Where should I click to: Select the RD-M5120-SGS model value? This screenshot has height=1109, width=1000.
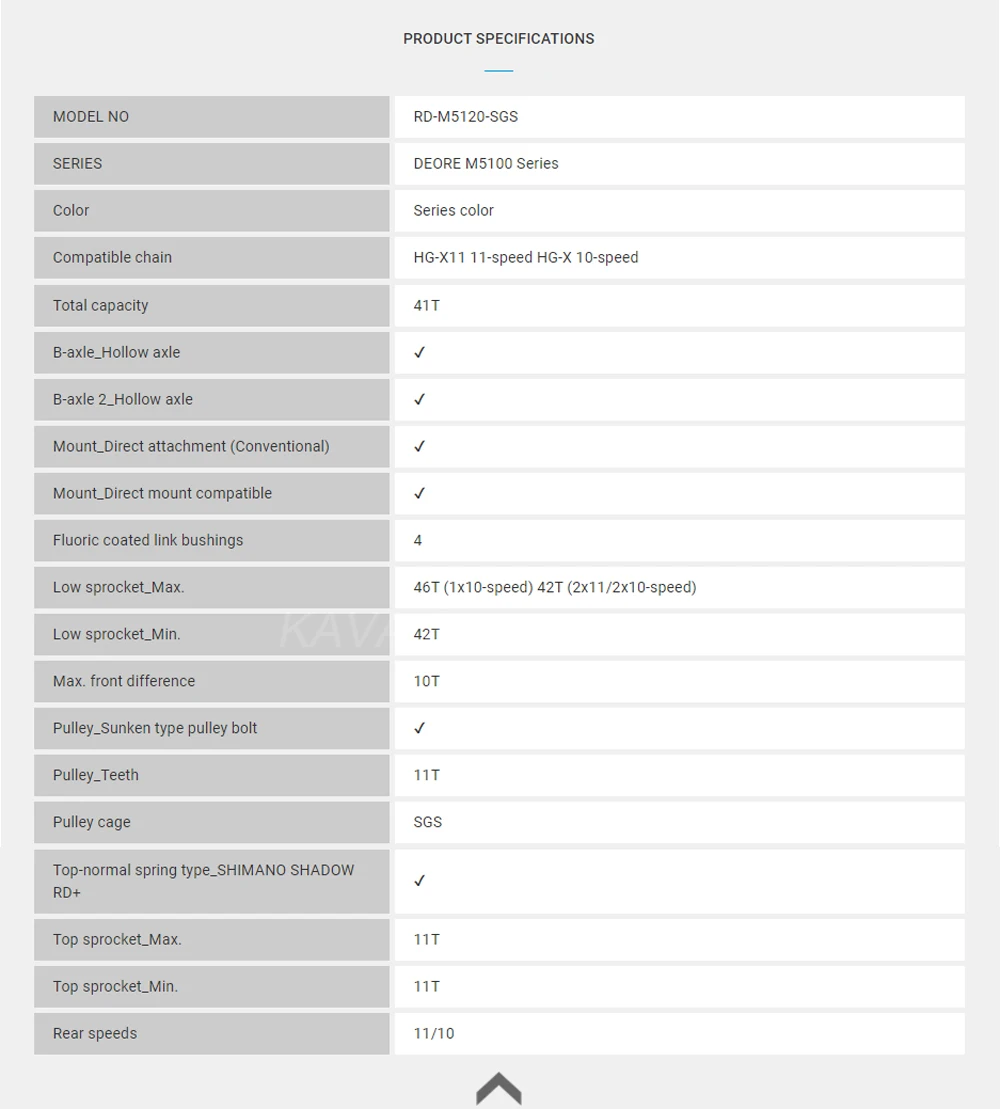[466, 117]
